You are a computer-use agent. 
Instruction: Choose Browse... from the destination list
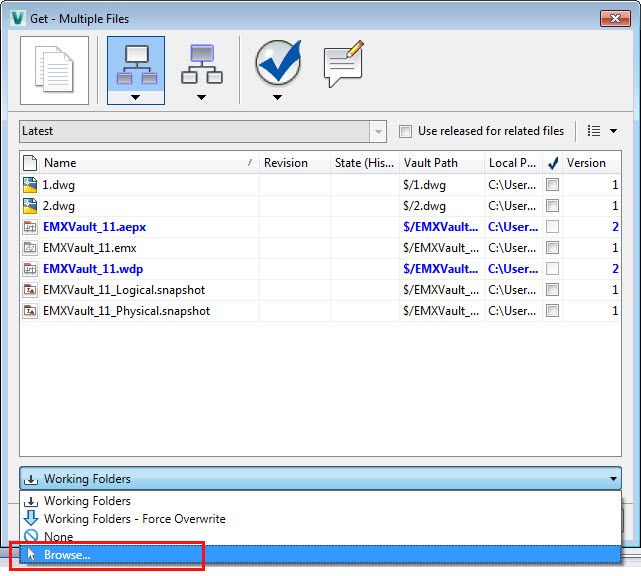tap(320, 555)
